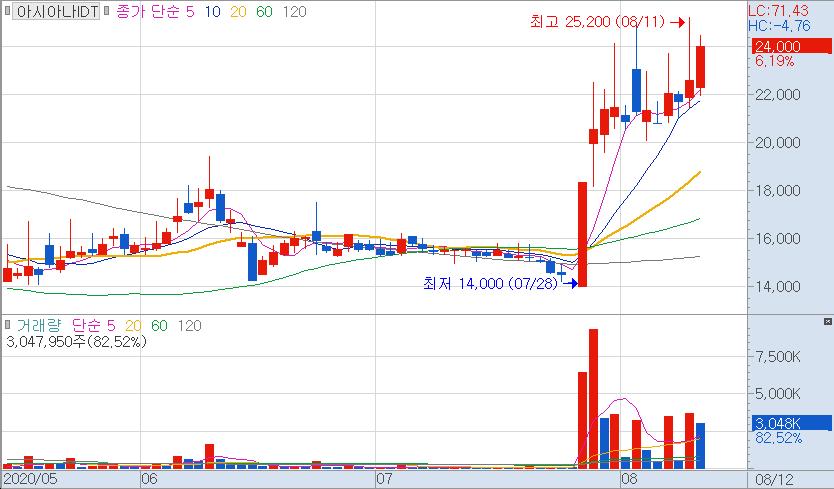
Task: Click the 14,000 price axis label
Action: pos(778,286)
